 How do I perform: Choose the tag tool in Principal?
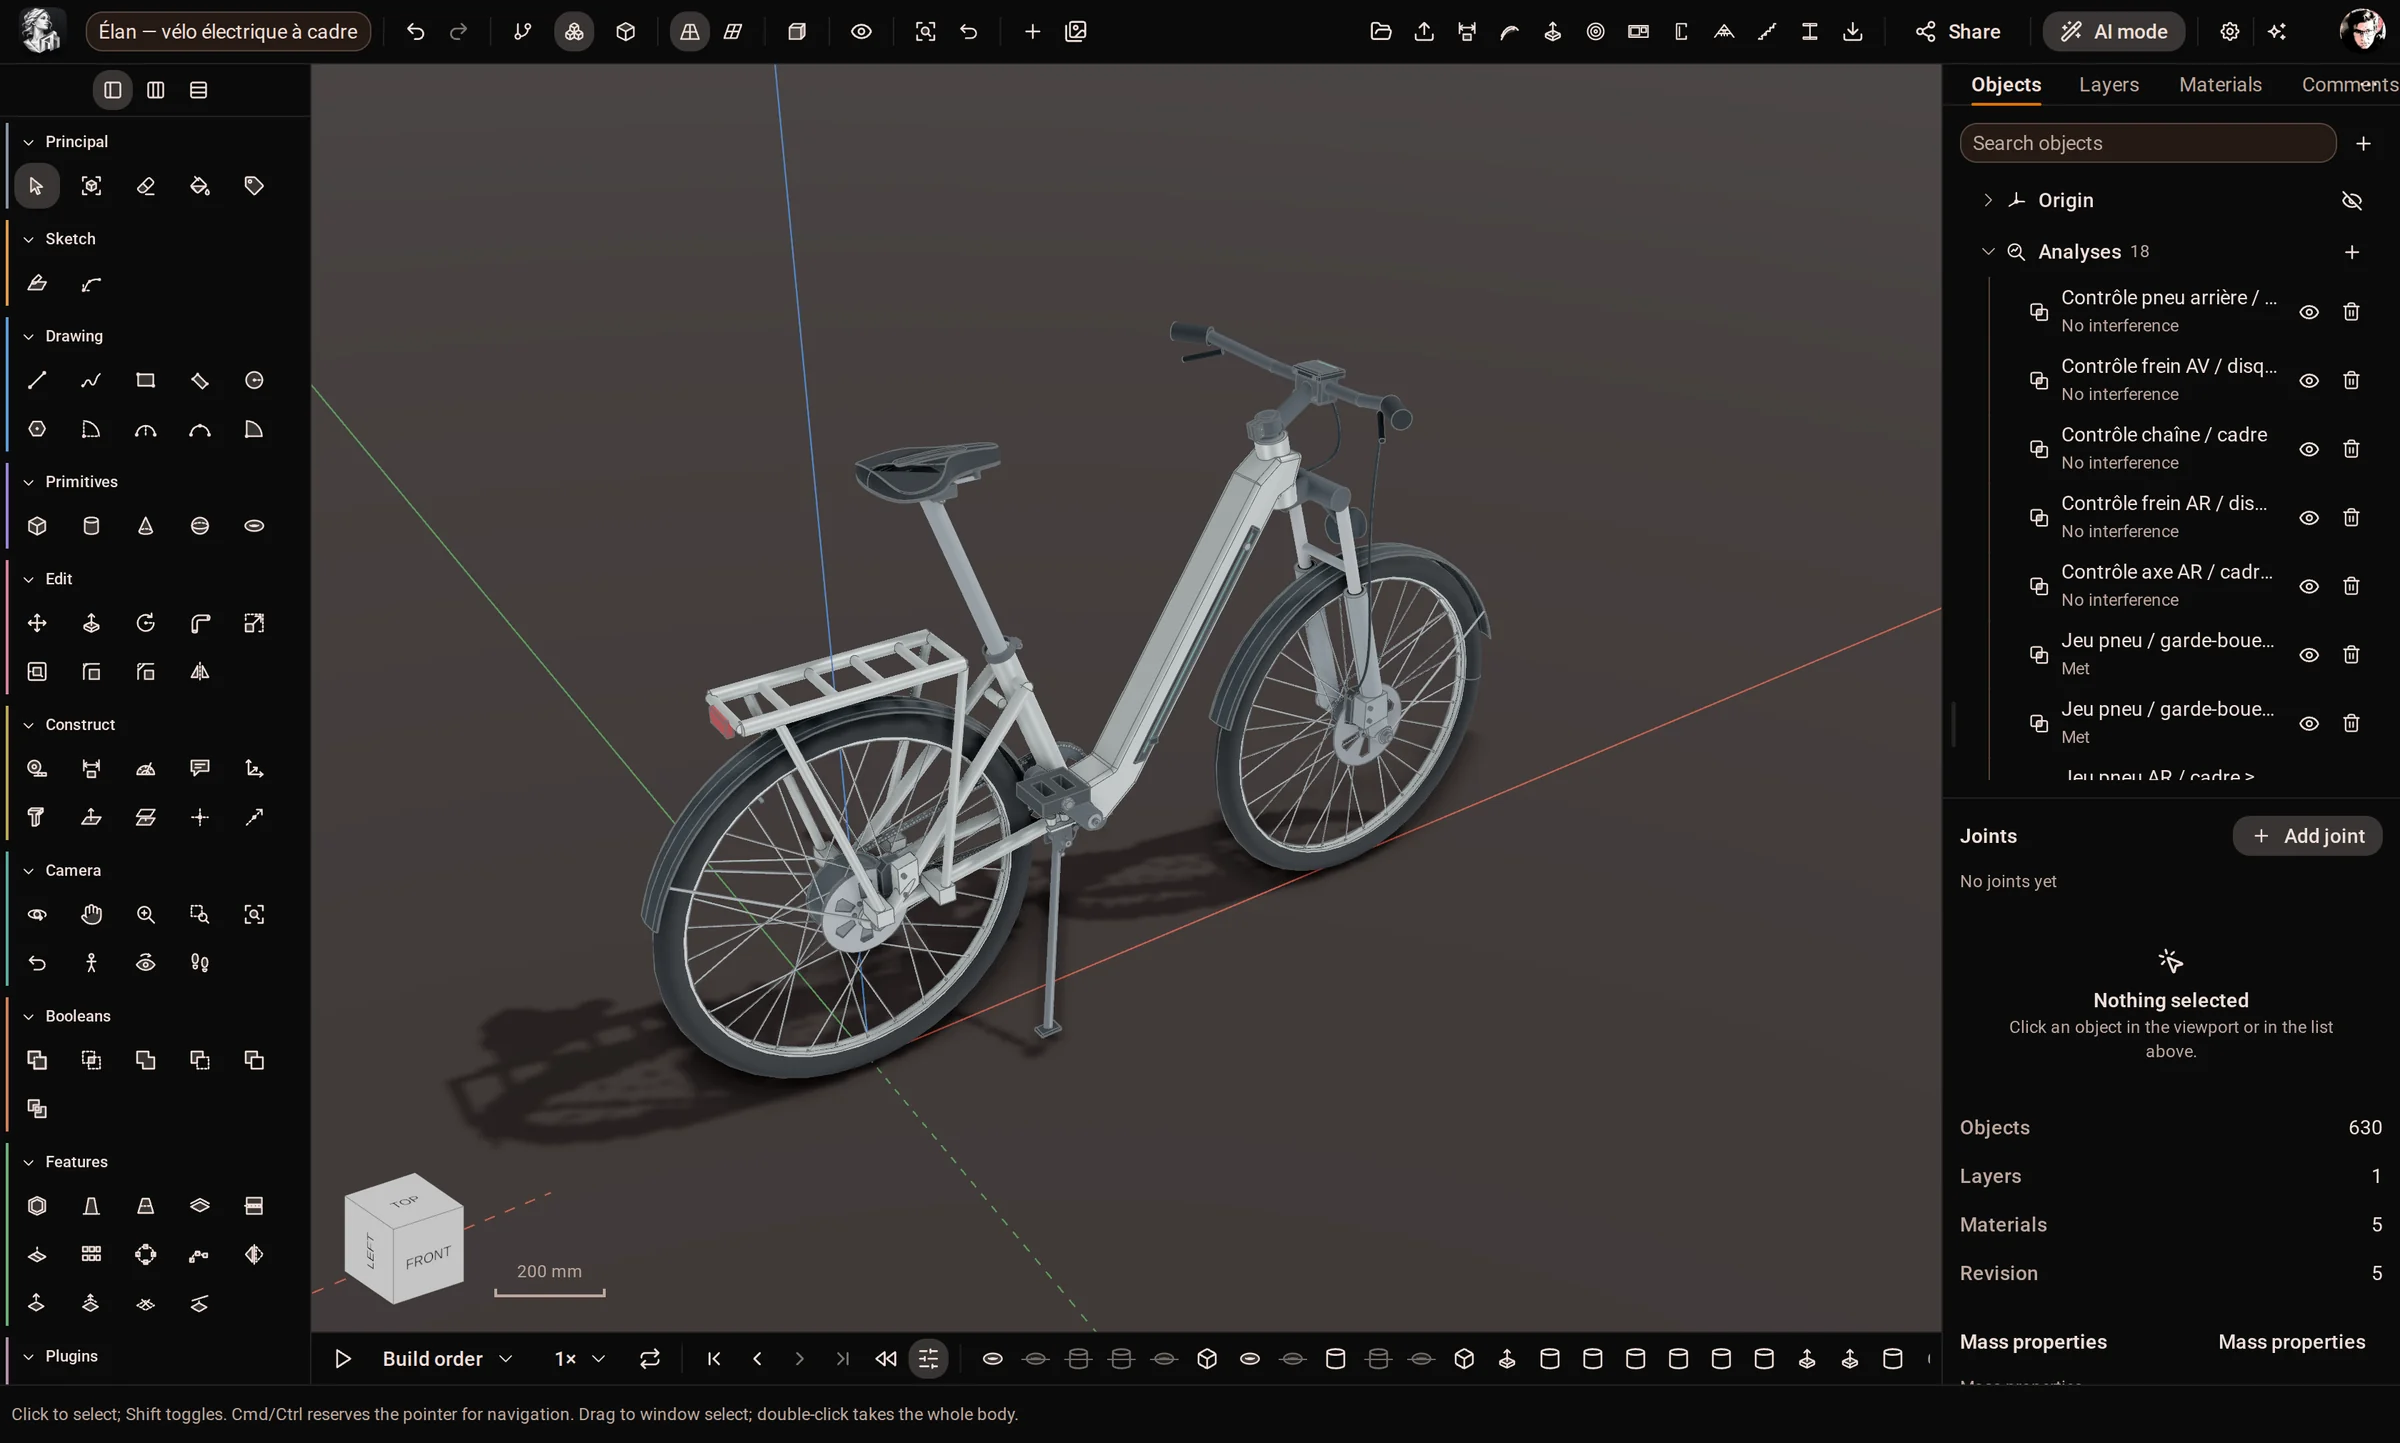254,186
